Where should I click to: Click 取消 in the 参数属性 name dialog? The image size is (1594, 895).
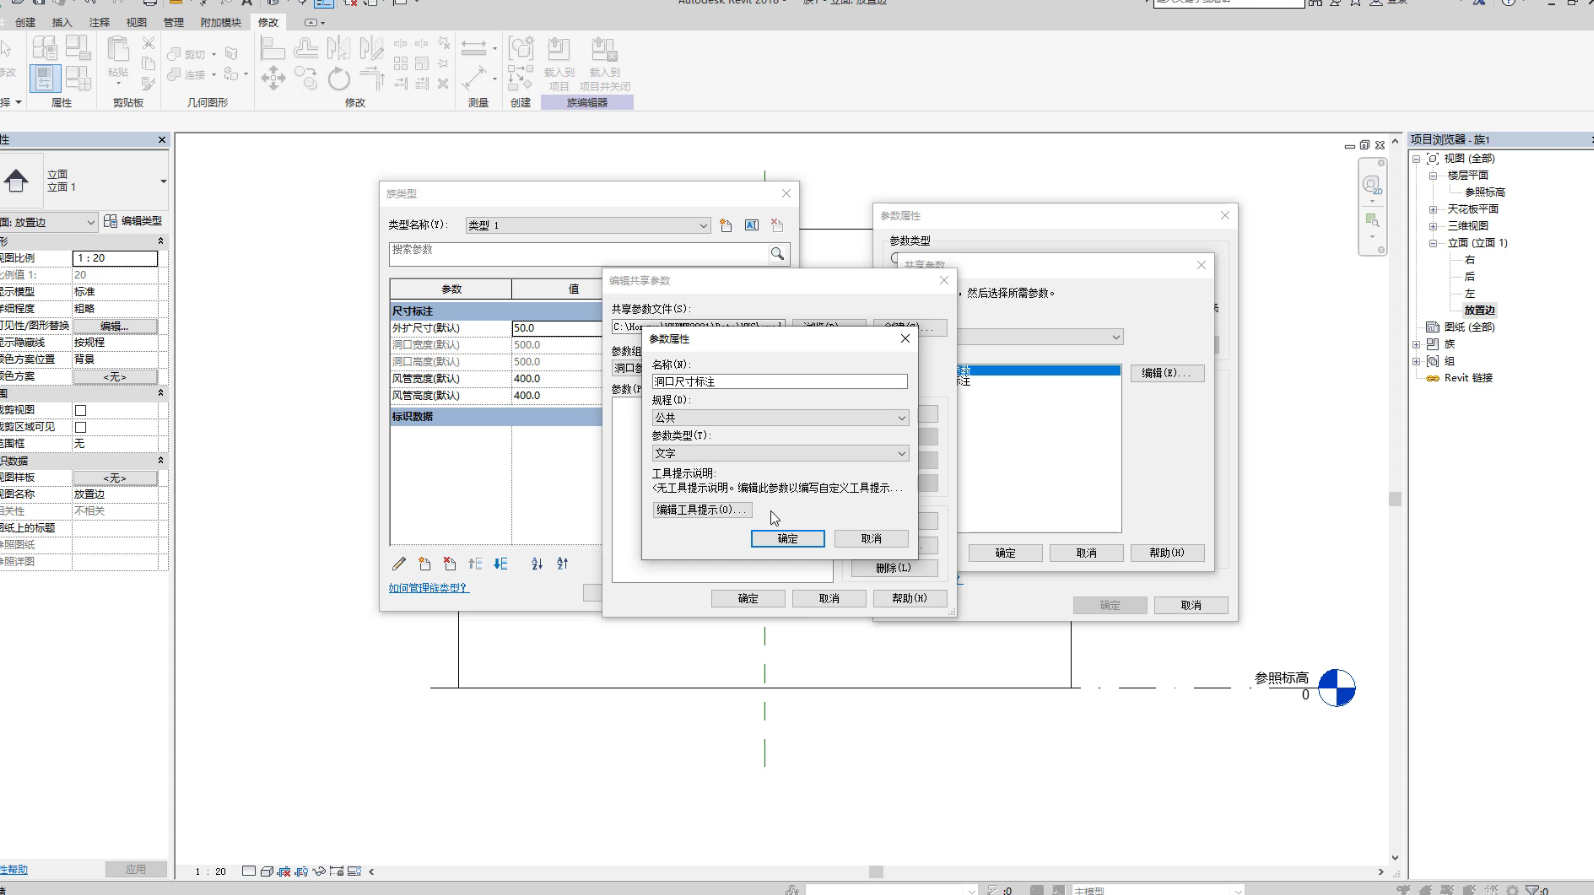point(871,539)
